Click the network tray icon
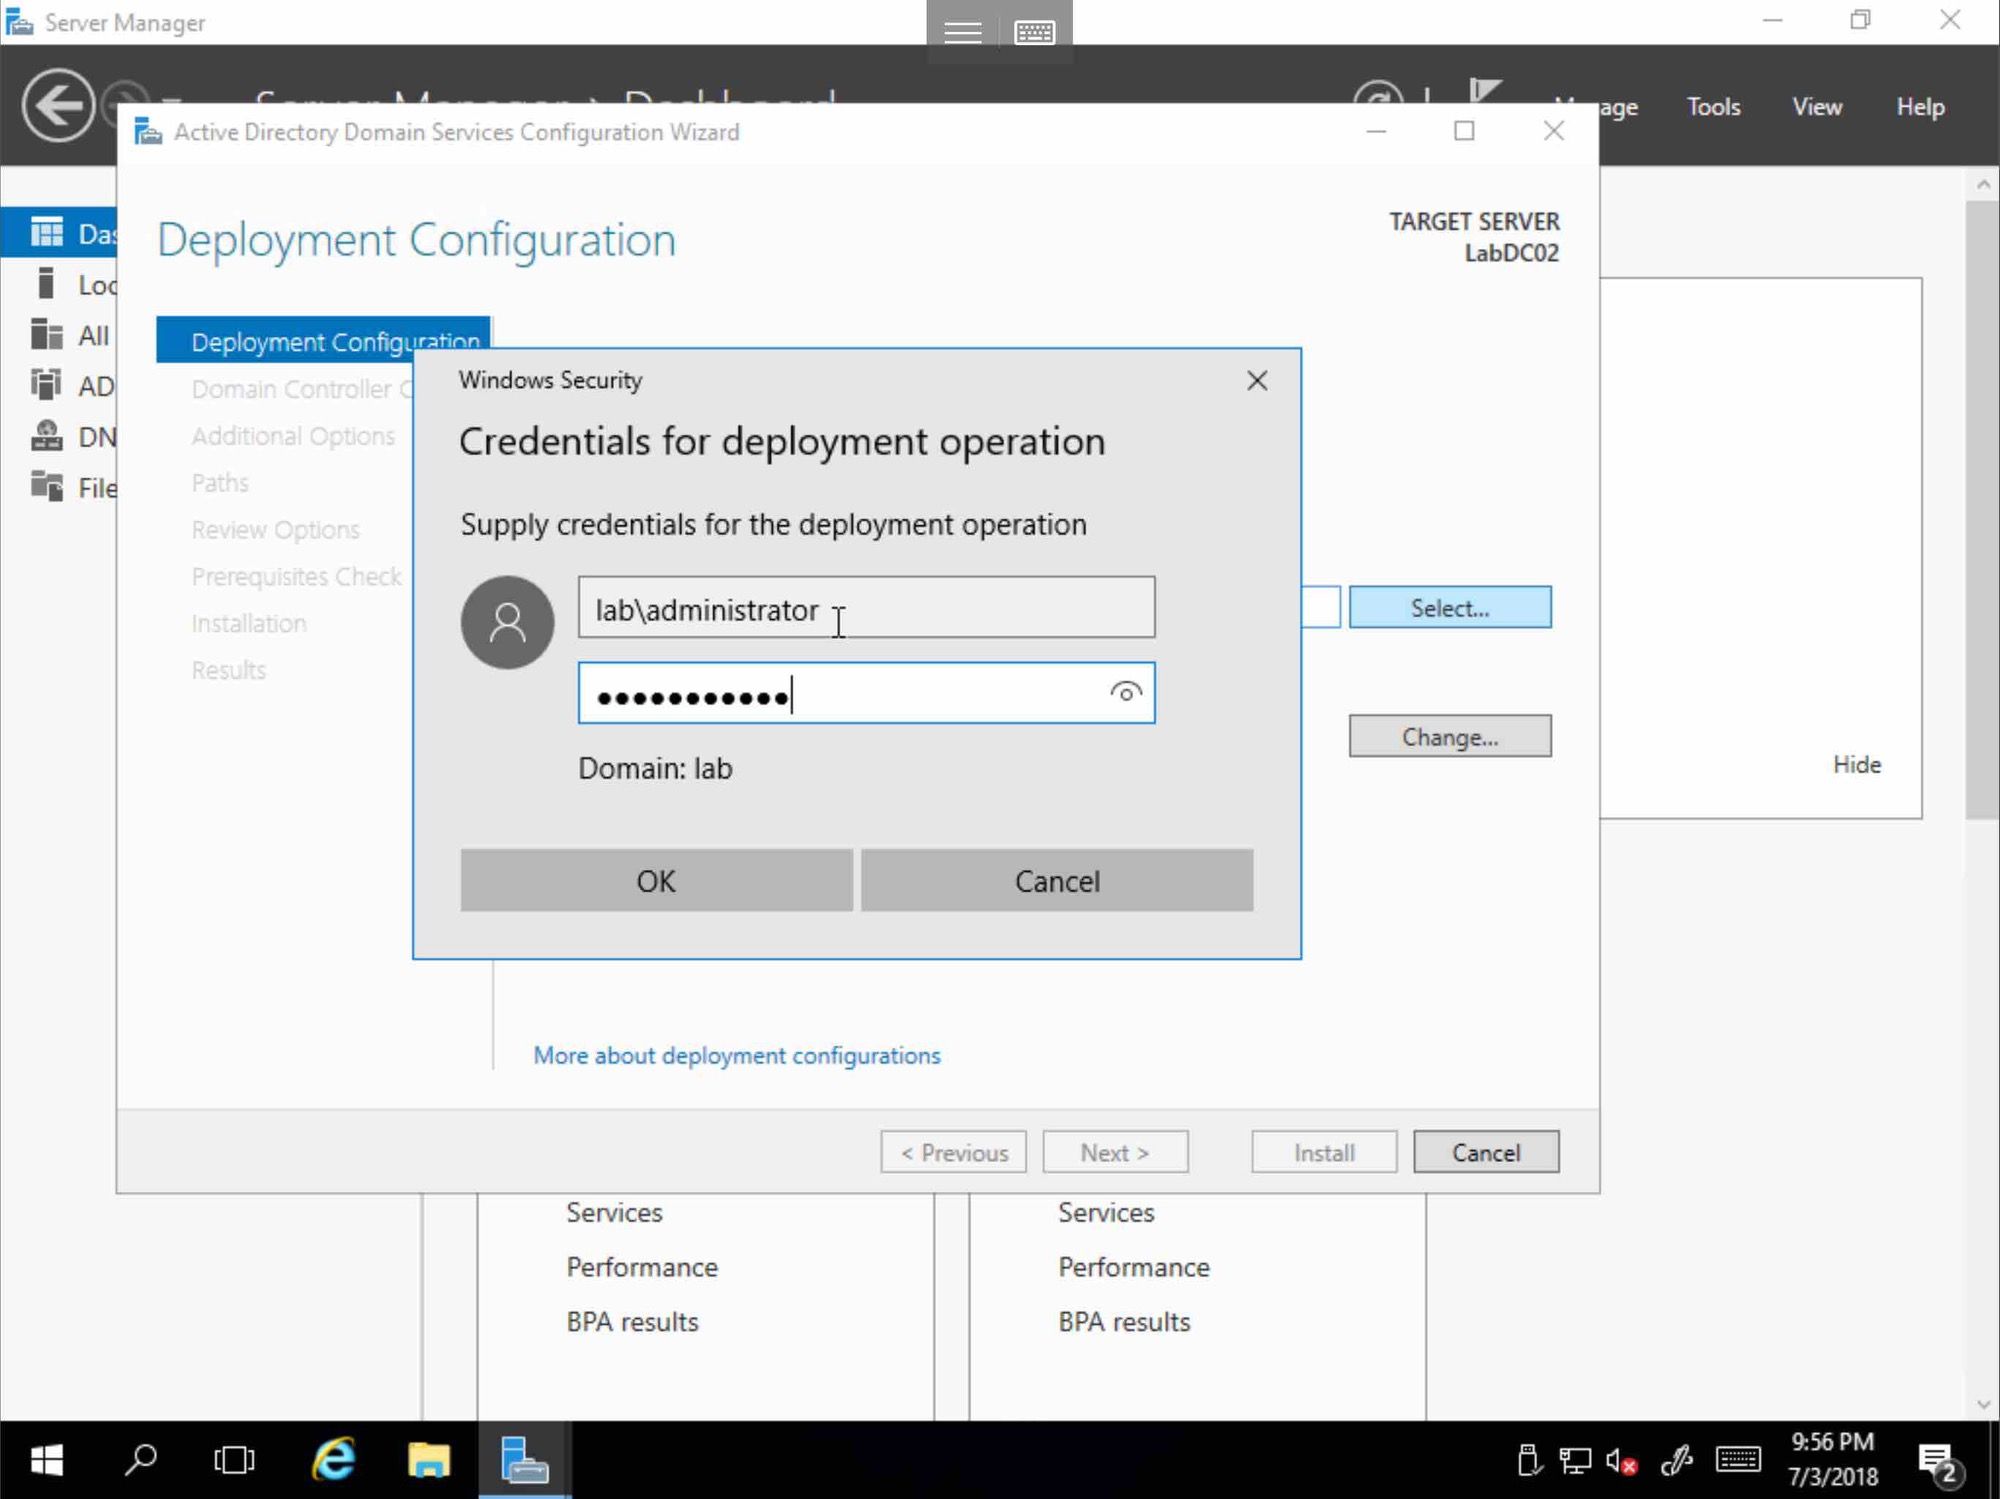This screenshot has width=2000, height=1499. [x=1575, y=1461]
